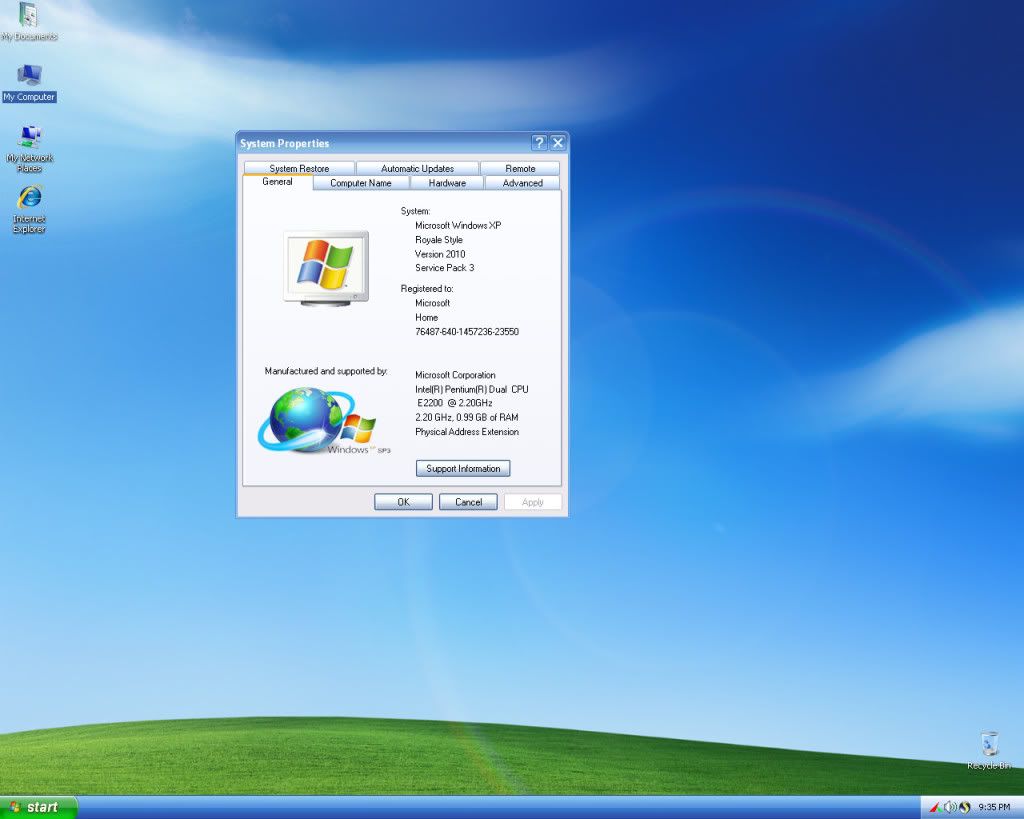Select the Internet Explorer desktop icon
This screenshot has height=819, width=1024.
(29, 209)
